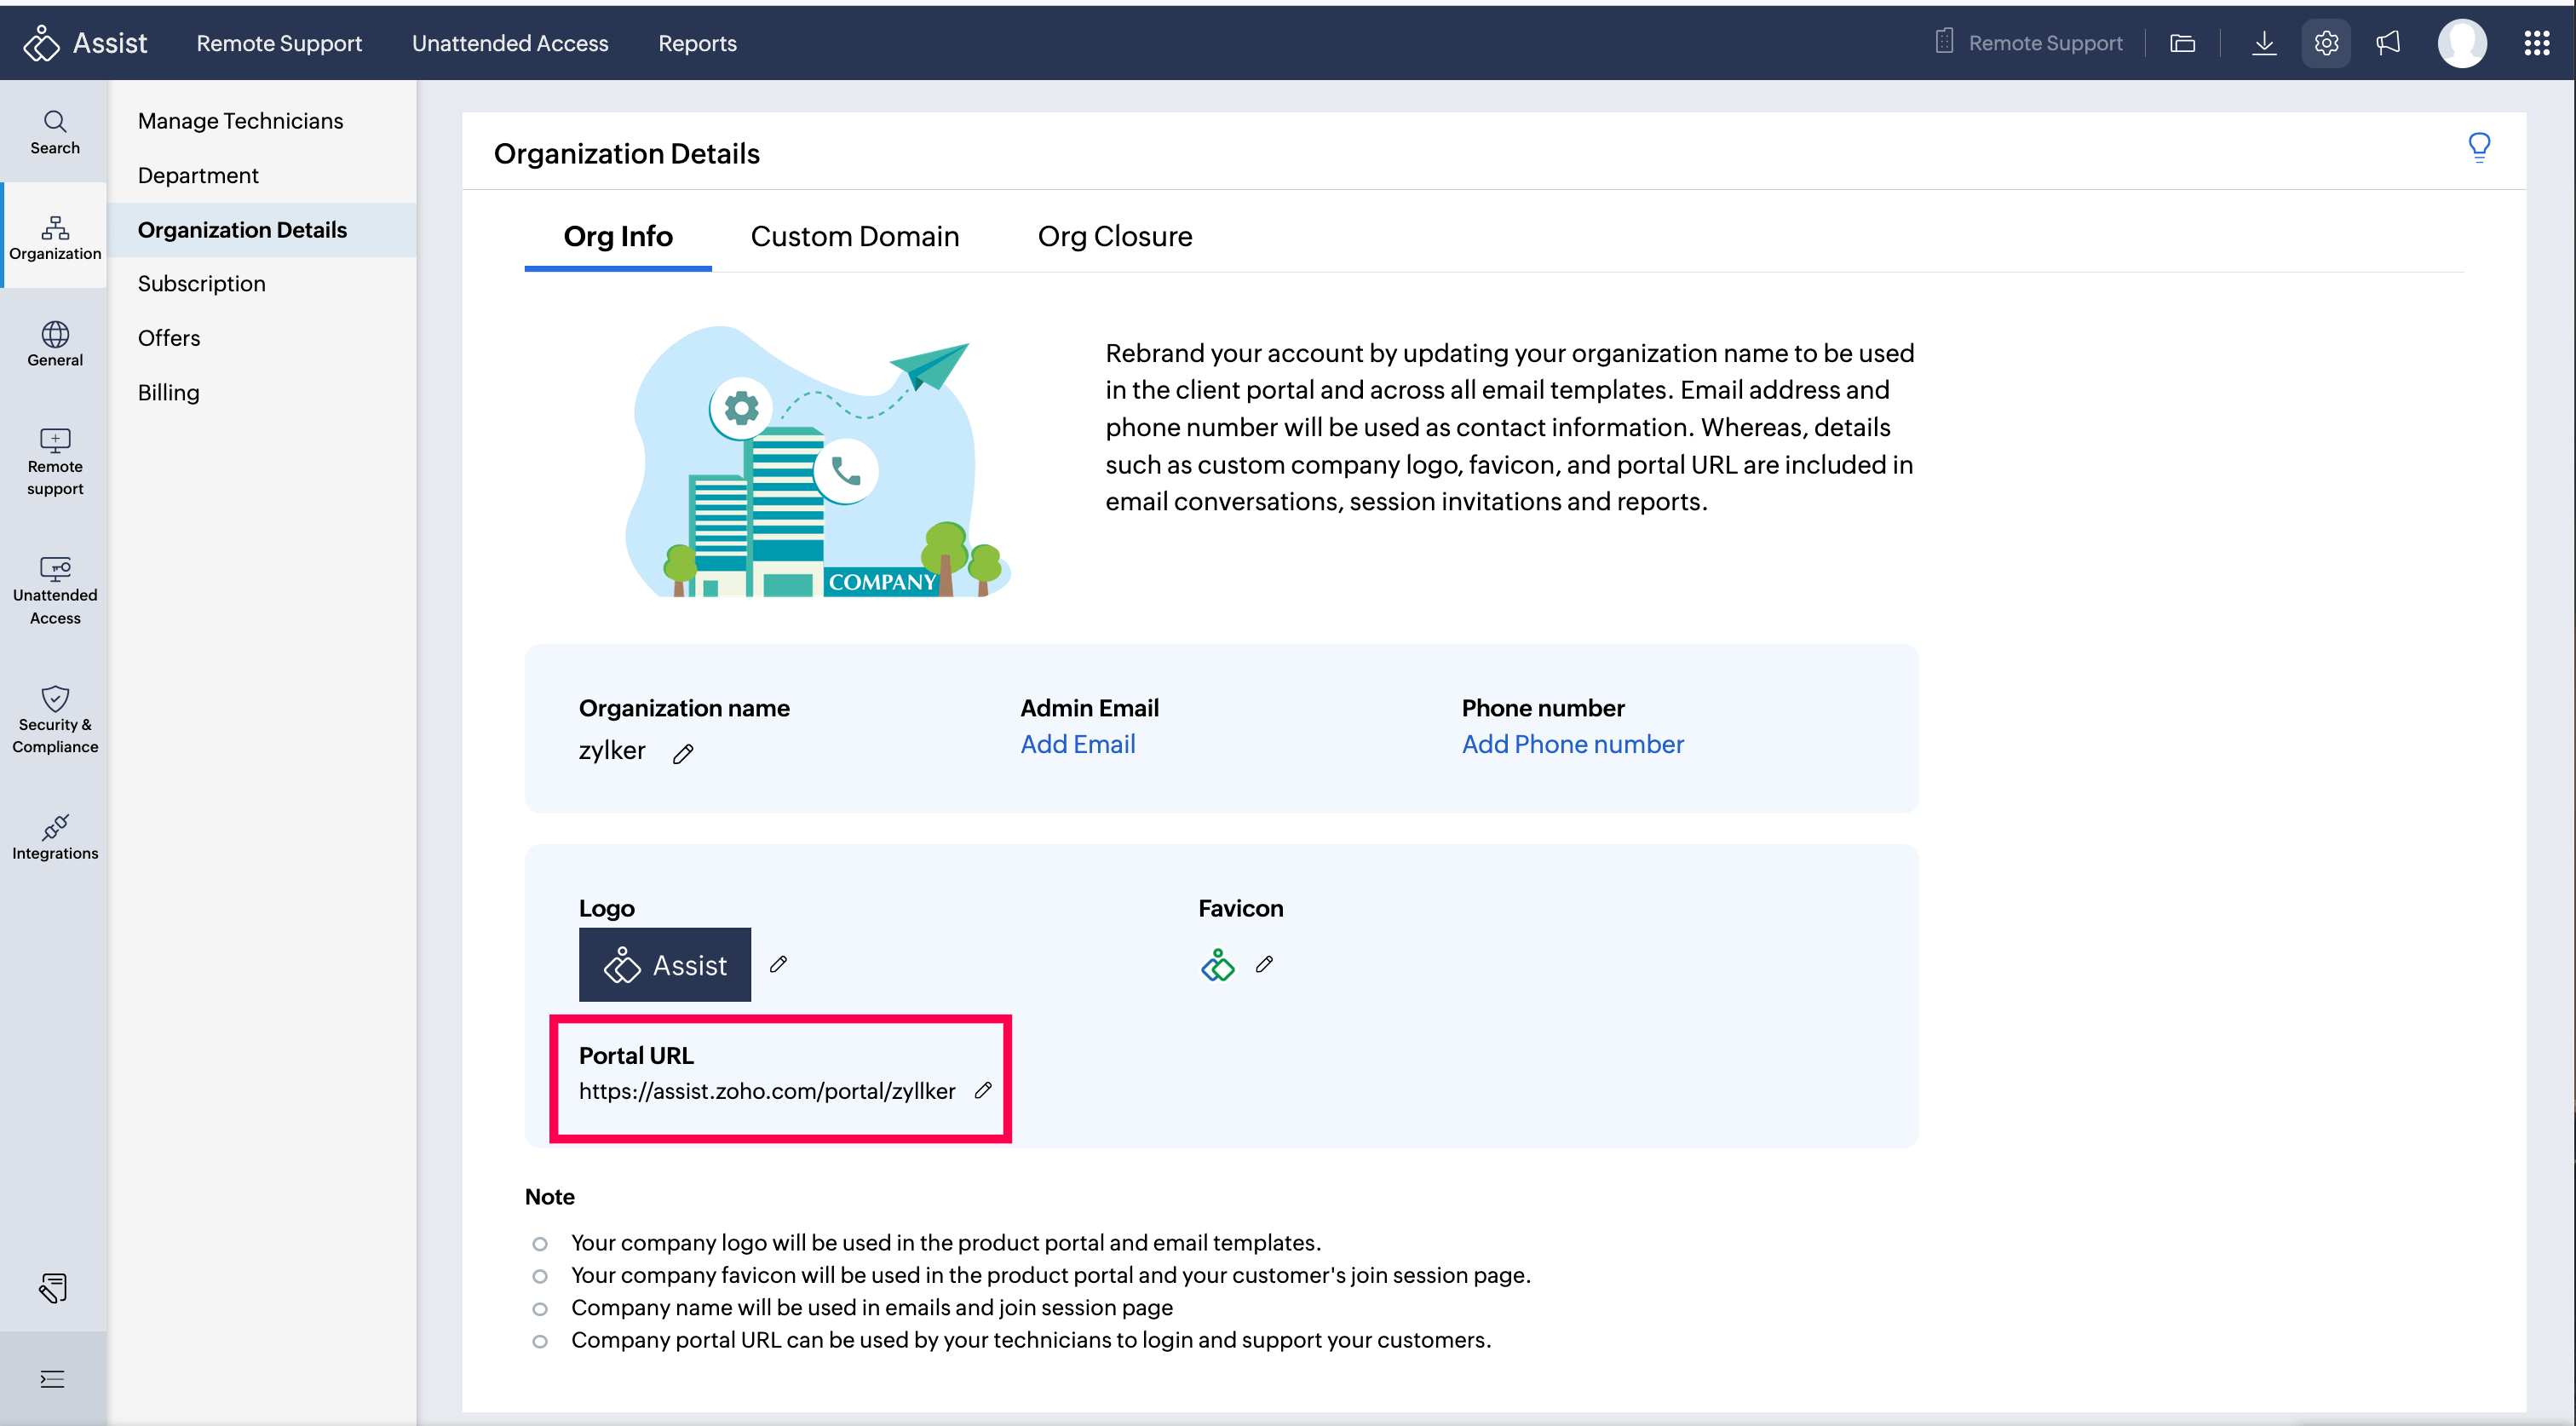This screenshot has height=1426, width=2576.
Task: Collapse the sidebar with bottom menu icon
Action: tap(52, 1379)
